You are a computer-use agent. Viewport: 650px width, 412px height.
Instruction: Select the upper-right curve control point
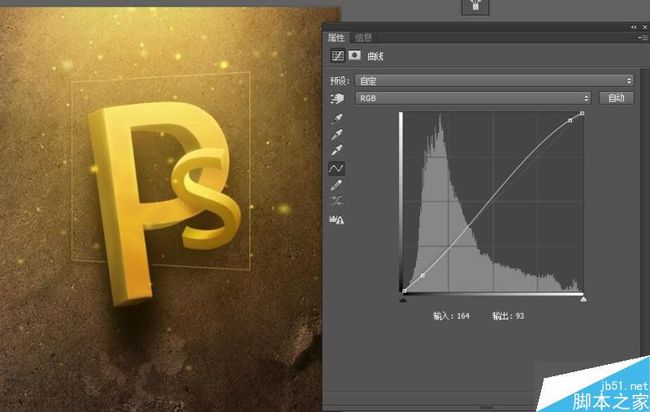(x=570, y=120)
